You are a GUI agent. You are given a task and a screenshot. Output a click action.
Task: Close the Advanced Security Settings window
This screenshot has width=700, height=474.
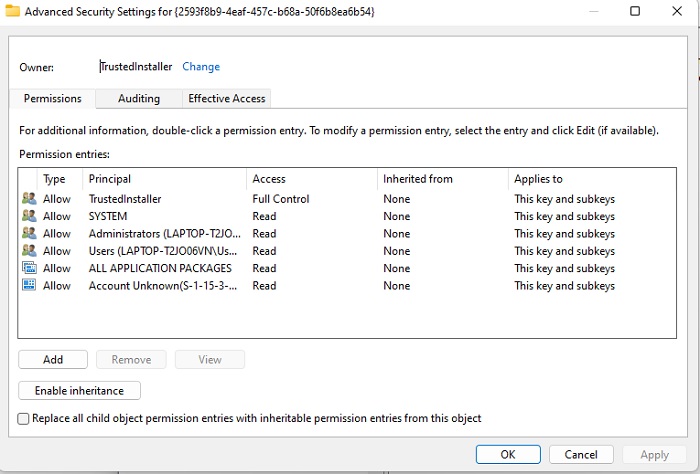(x=677, y=11)
